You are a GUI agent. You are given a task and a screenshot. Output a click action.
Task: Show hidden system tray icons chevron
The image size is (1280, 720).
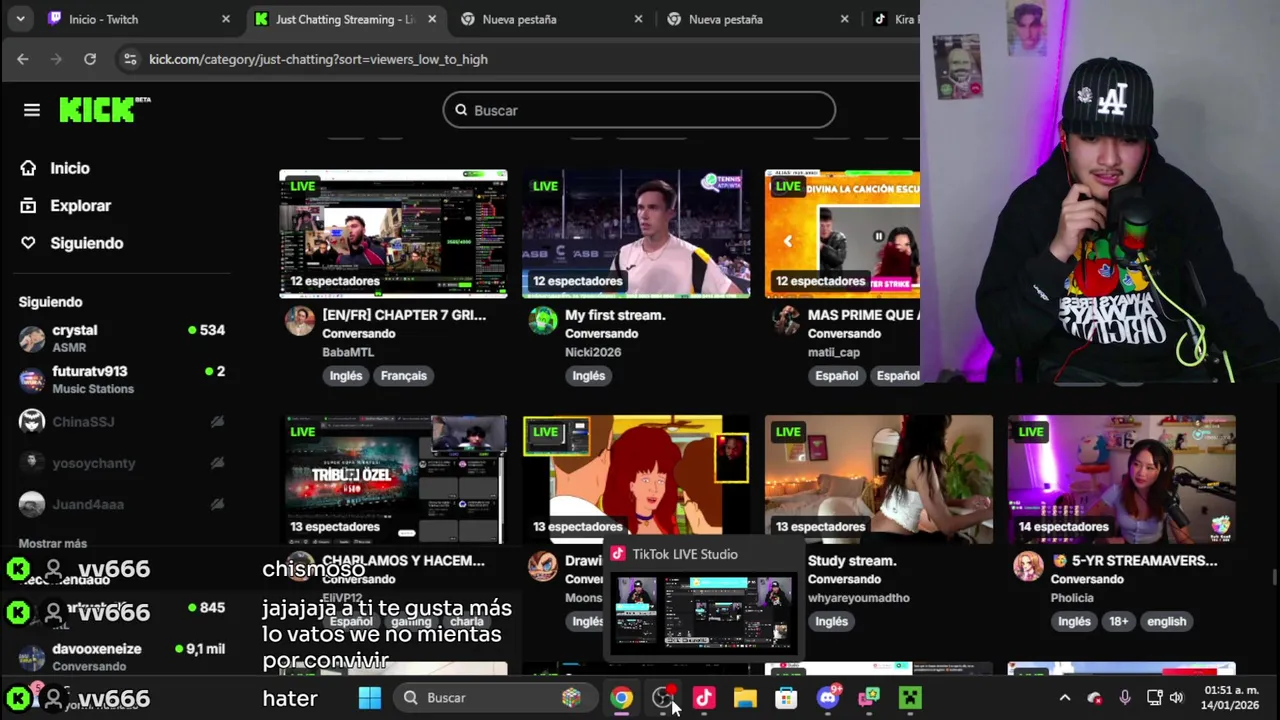(x=1065, y=698)
